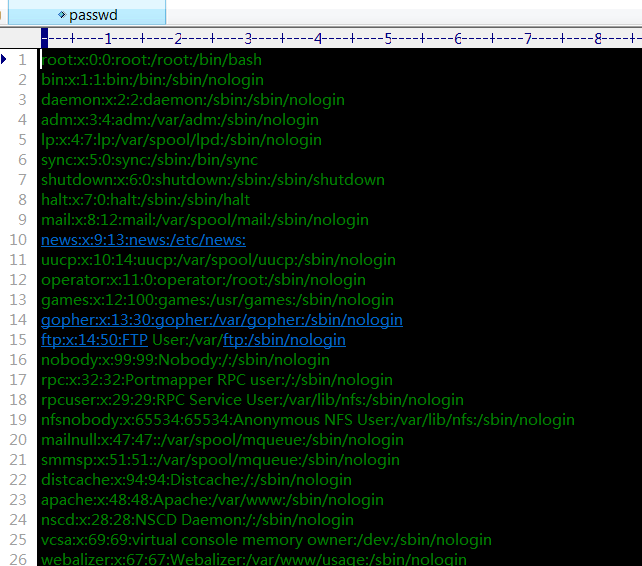Select line number 25 in the gutter
This screenshot has height=566, width=642.
coord(18,540)
